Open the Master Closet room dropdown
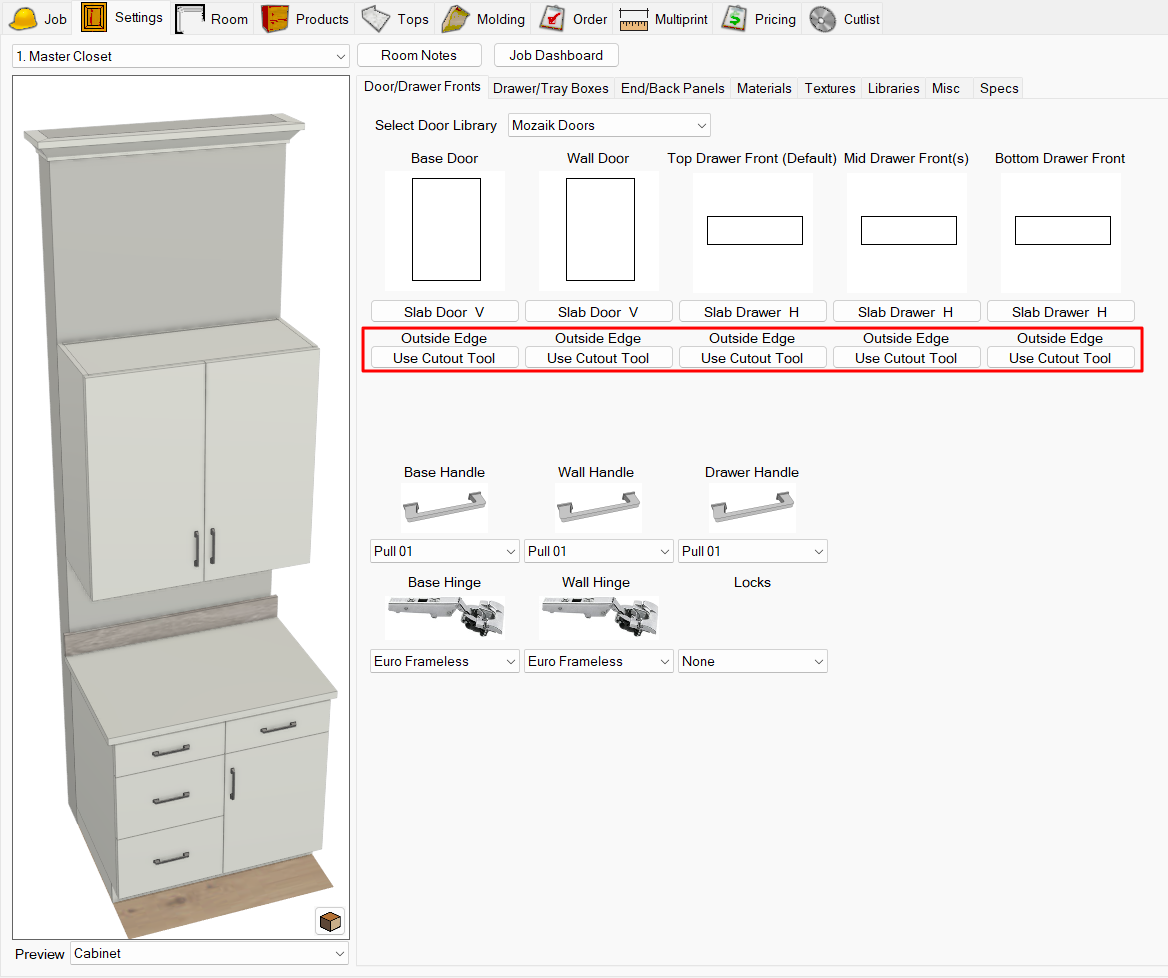This screenshot has width=1168, height=978. [180, 56]
